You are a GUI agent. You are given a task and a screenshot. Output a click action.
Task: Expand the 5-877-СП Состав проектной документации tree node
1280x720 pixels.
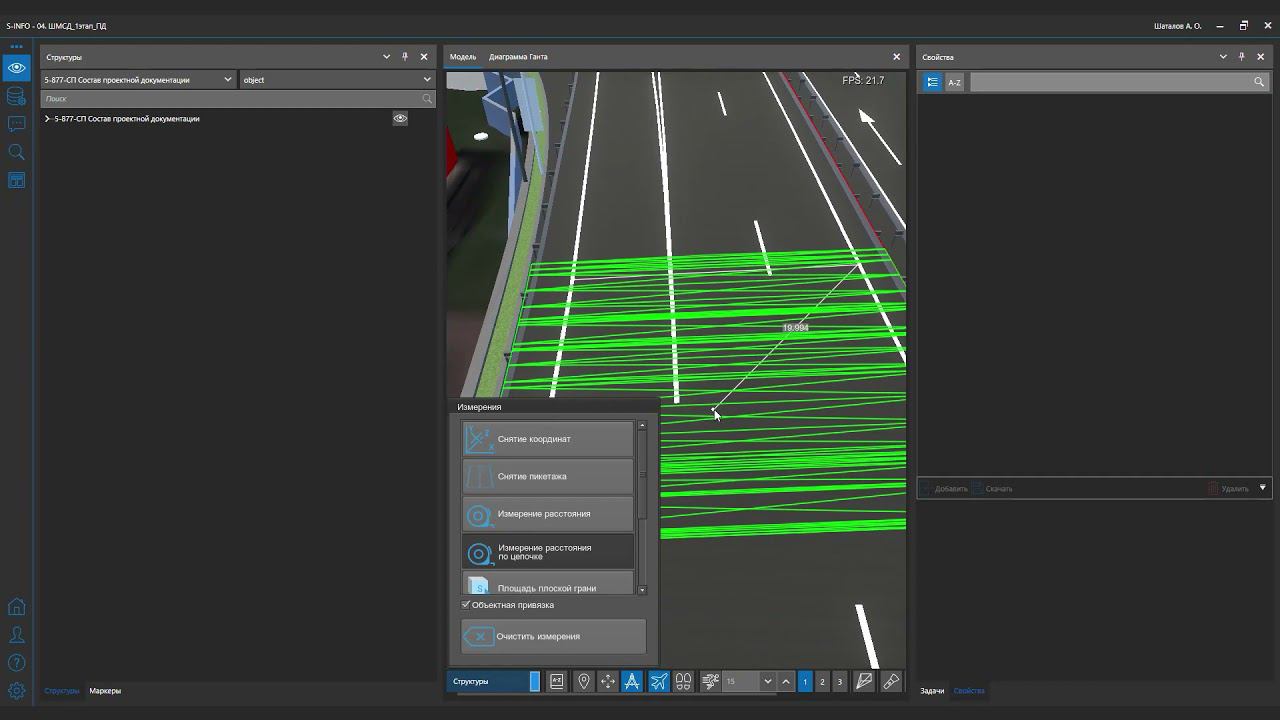coord(47,119)
